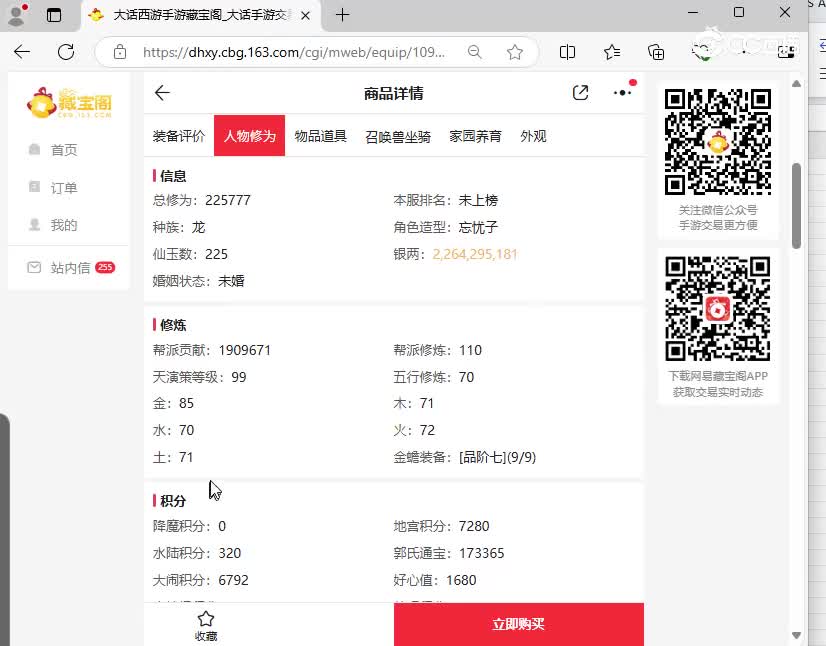Reload the page with the refresh icon
The height and width of the screenshot is (646, 826).
pos(66,52)
